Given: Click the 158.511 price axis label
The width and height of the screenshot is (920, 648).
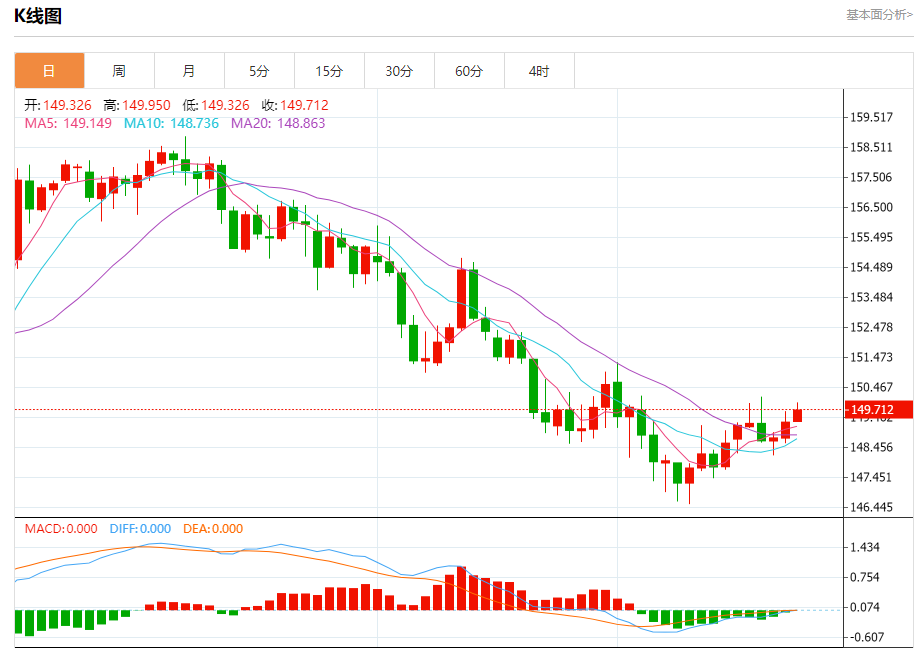Looking at the screenshot, I should [x=871, y=147].
